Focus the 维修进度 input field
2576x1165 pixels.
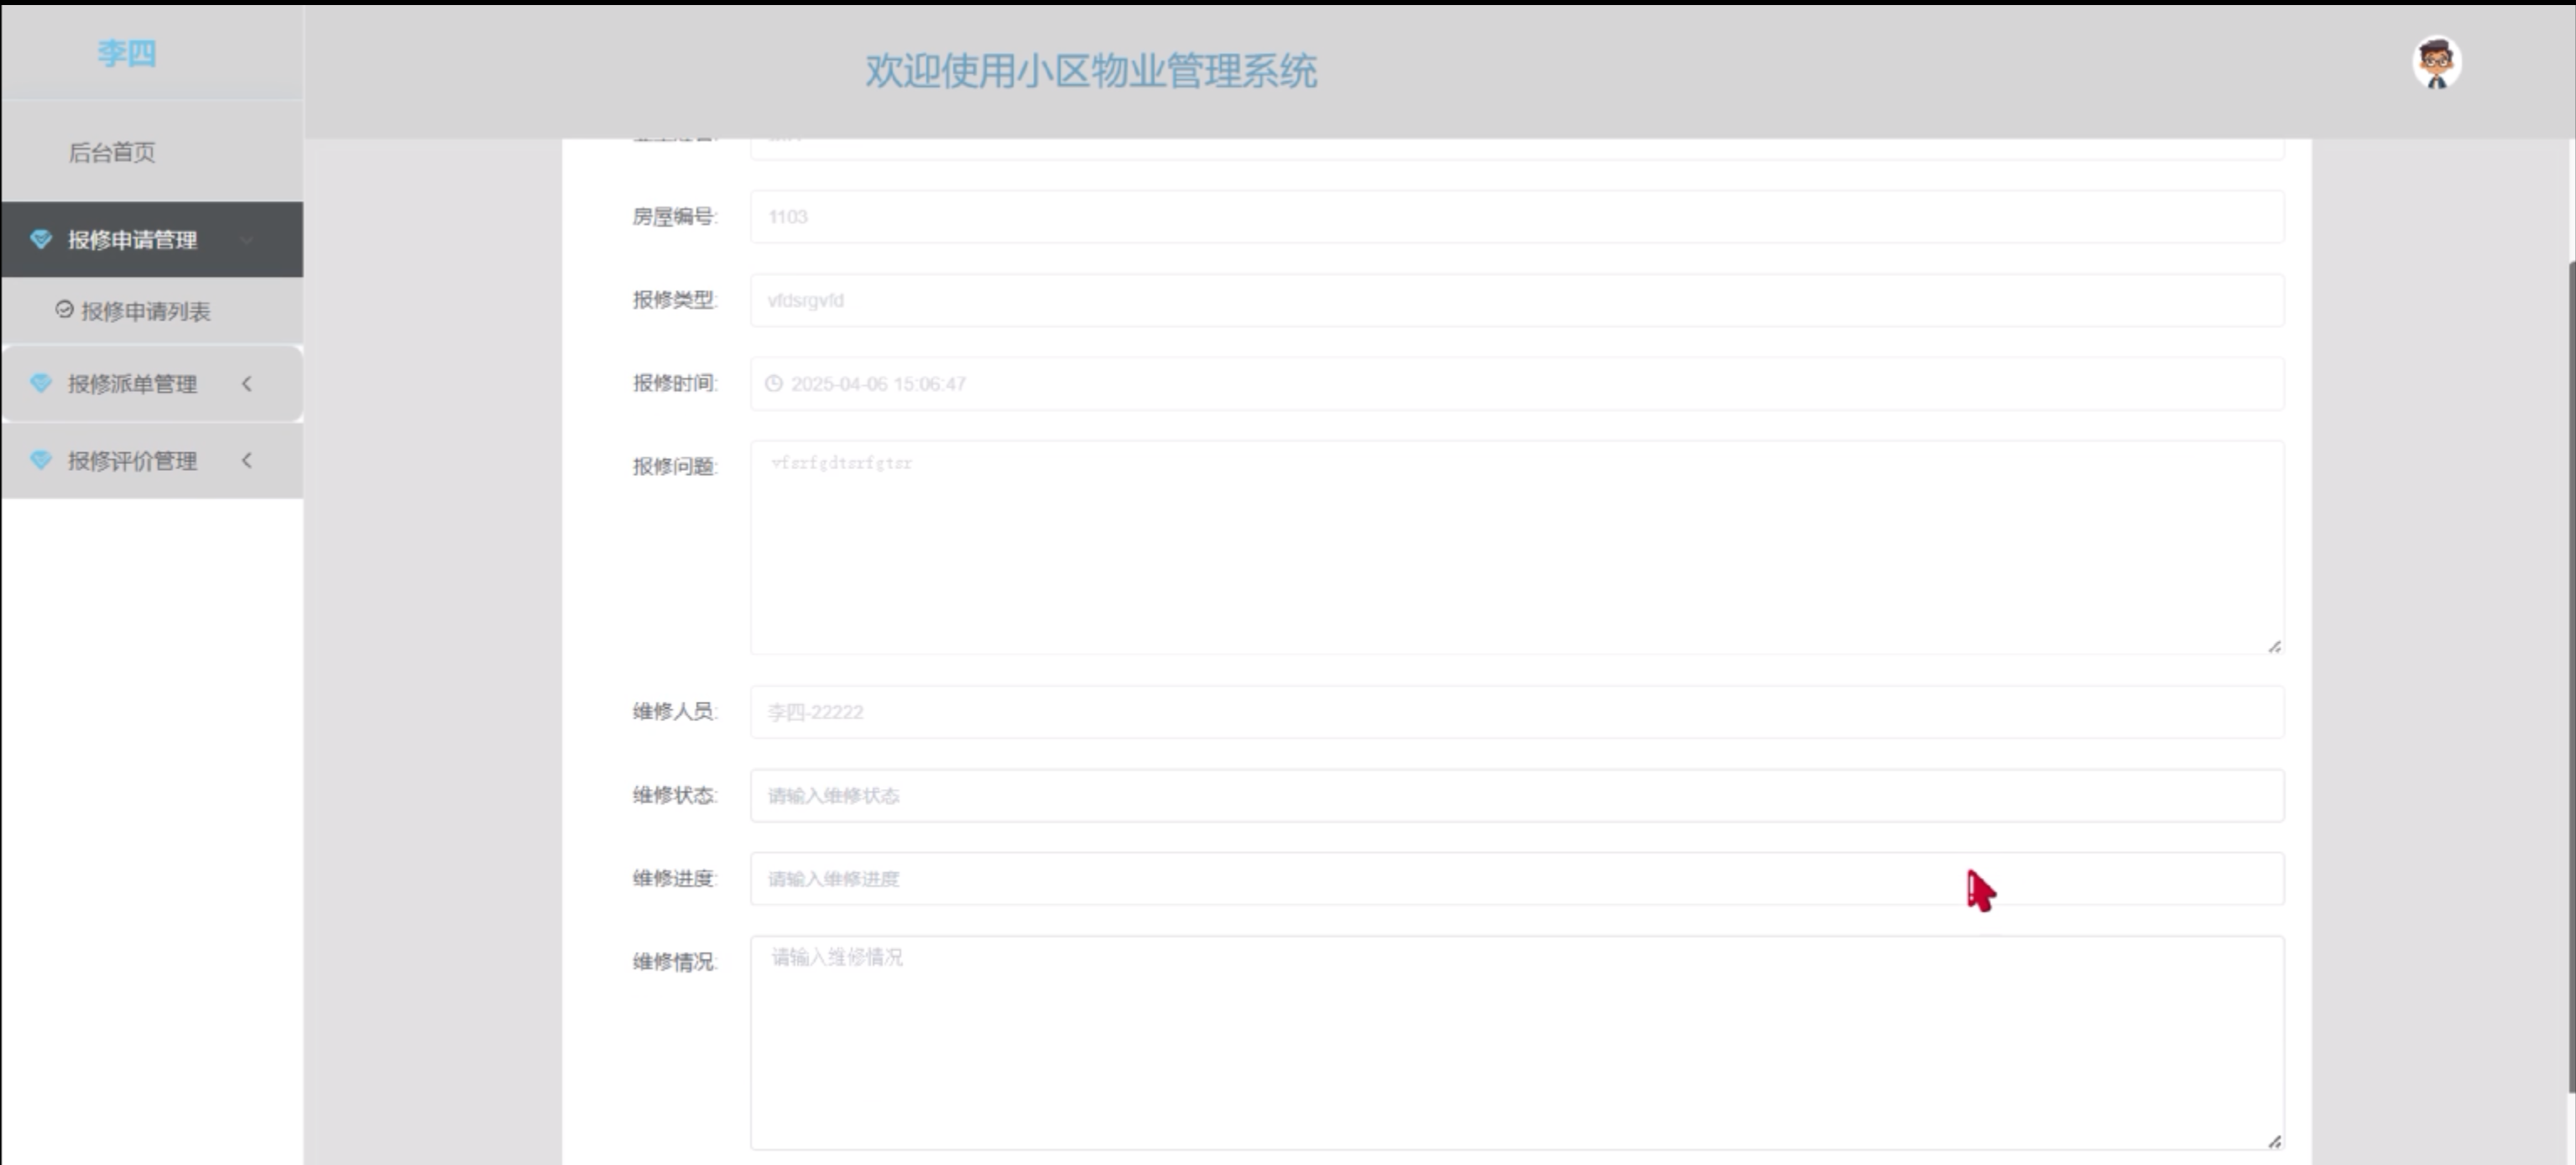point(1516,879)
